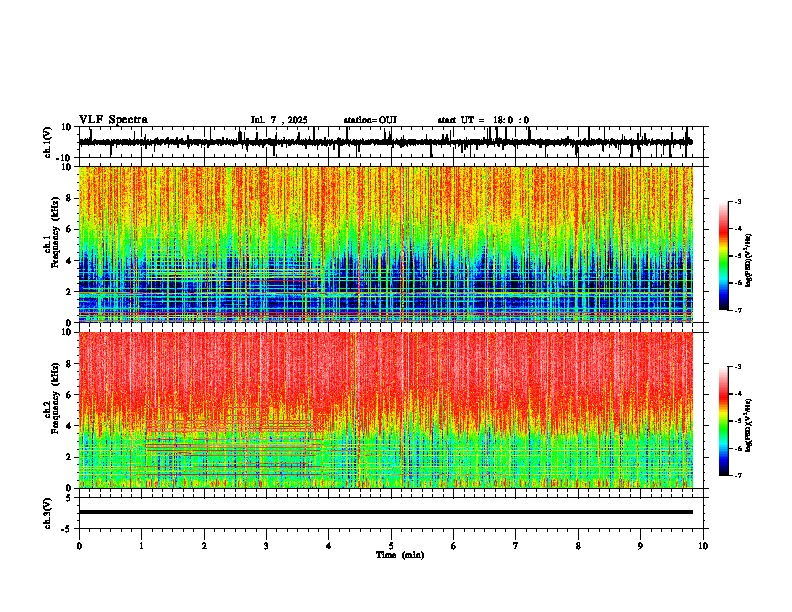Click inside the ch.2 frequency spectrogram
The width and height of the screenshot is (792, 612).
(x=386, y=410)
